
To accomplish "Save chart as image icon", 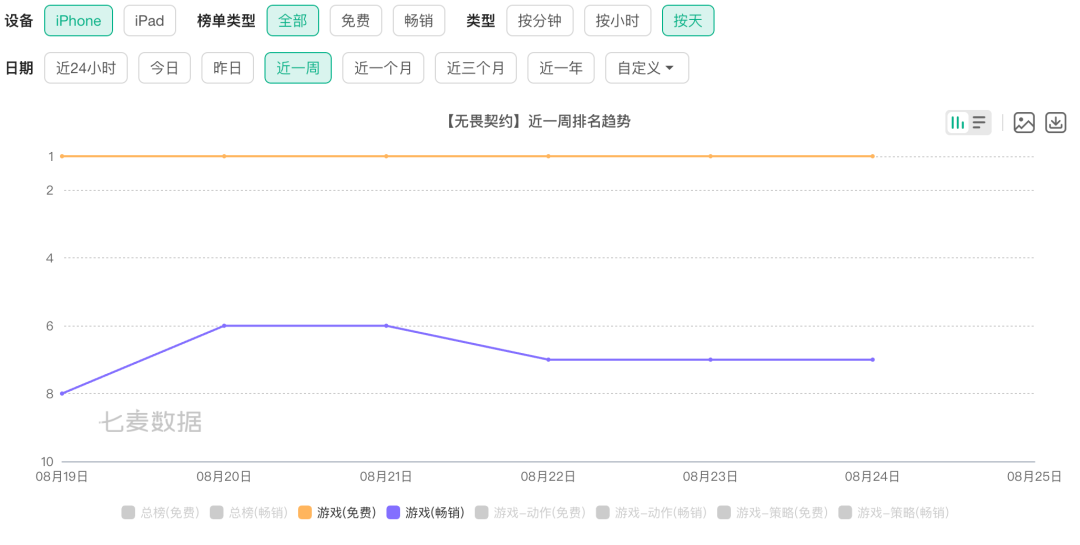I will (x=1024, y=123).
